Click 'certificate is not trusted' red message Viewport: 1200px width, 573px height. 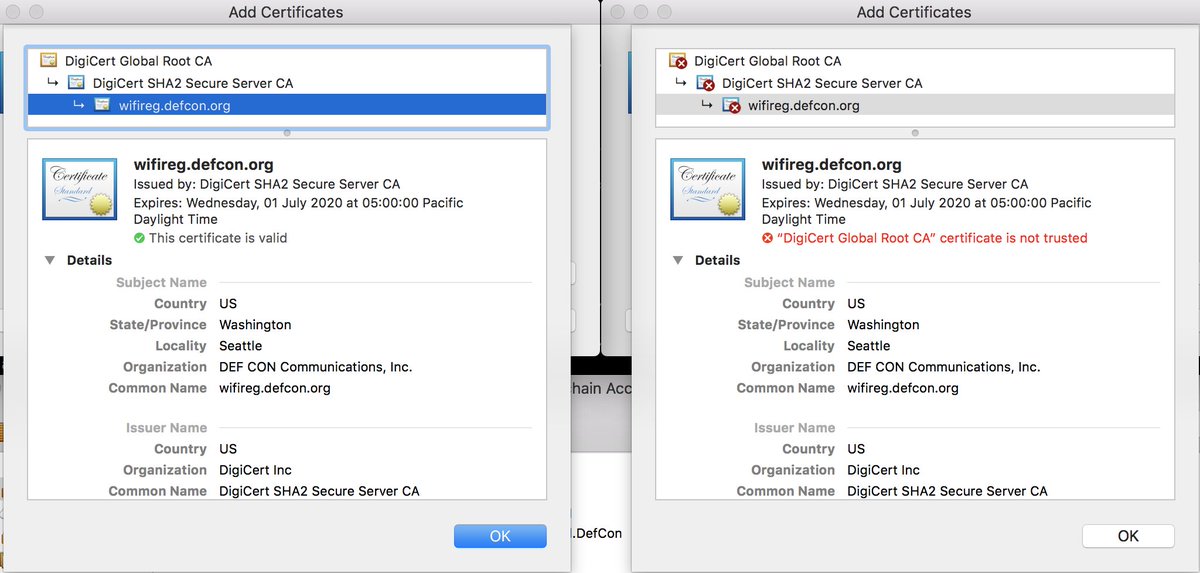click(932, 238)
